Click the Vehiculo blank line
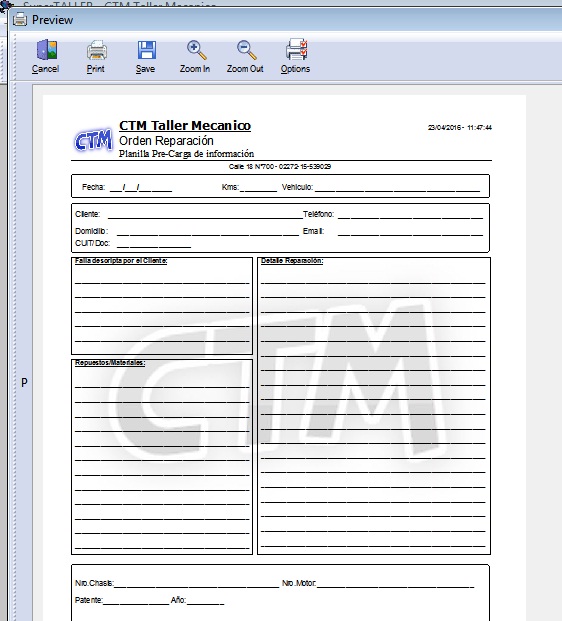This screenshot has height=621, width=562. coord(397,188)
